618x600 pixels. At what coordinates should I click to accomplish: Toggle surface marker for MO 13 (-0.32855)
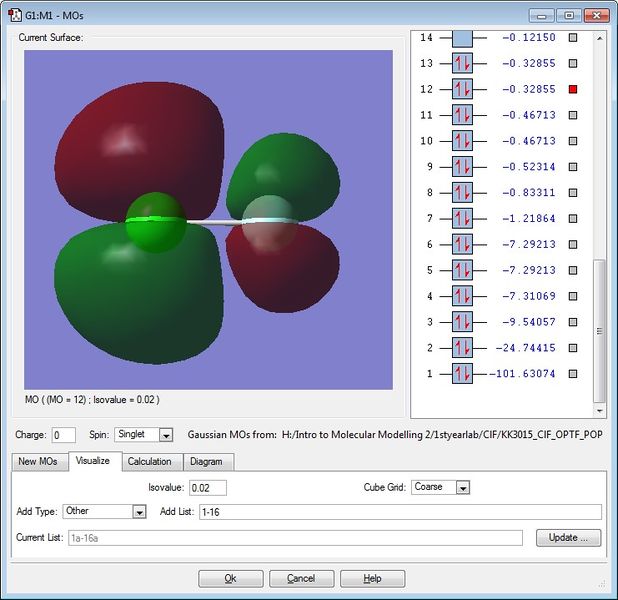(x=573, y=63)
